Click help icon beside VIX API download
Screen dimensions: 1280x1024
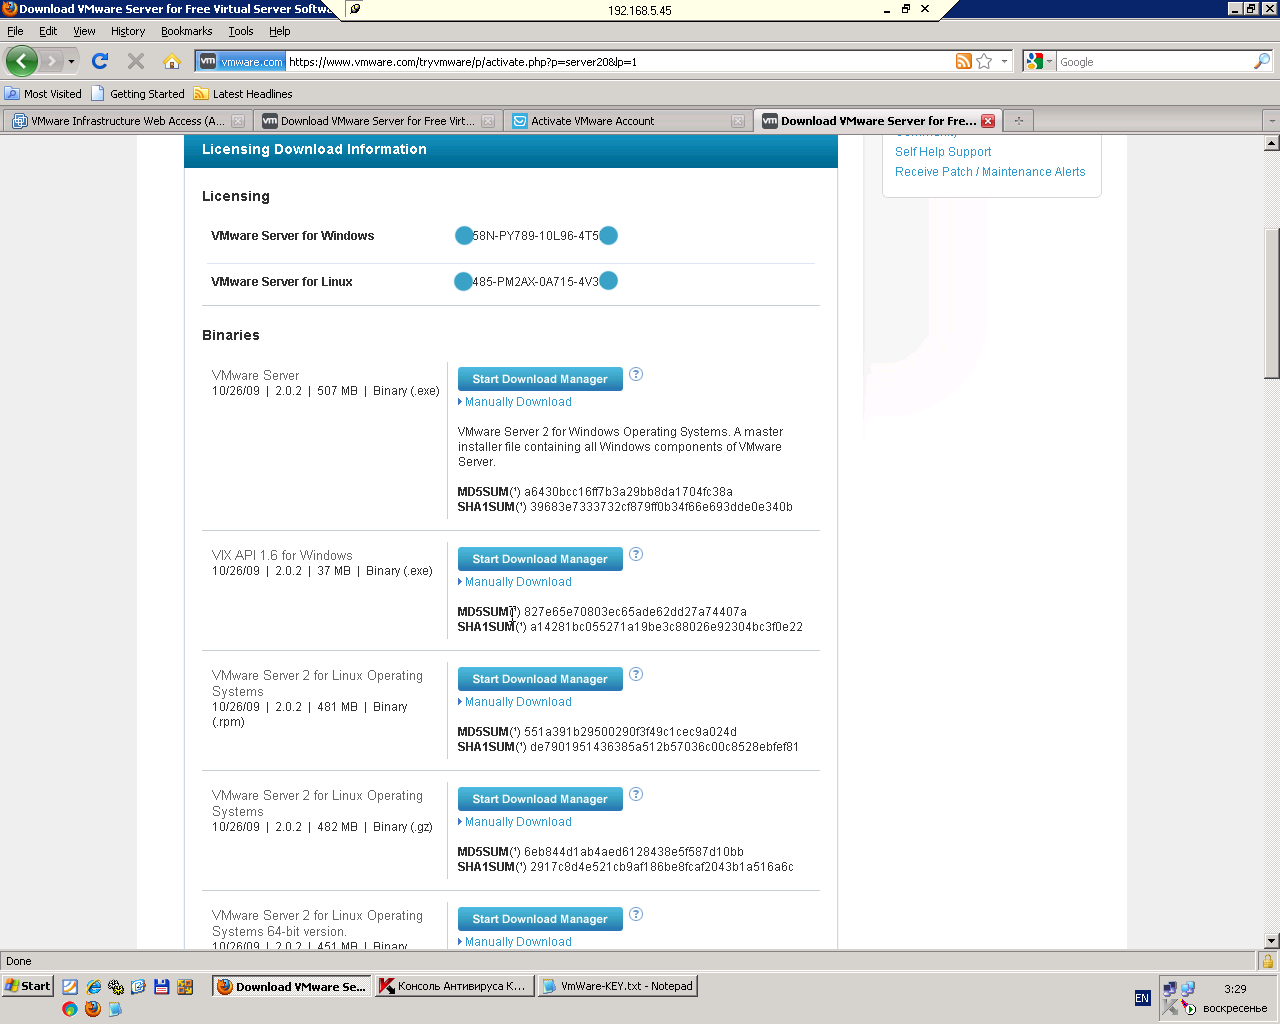636,554
